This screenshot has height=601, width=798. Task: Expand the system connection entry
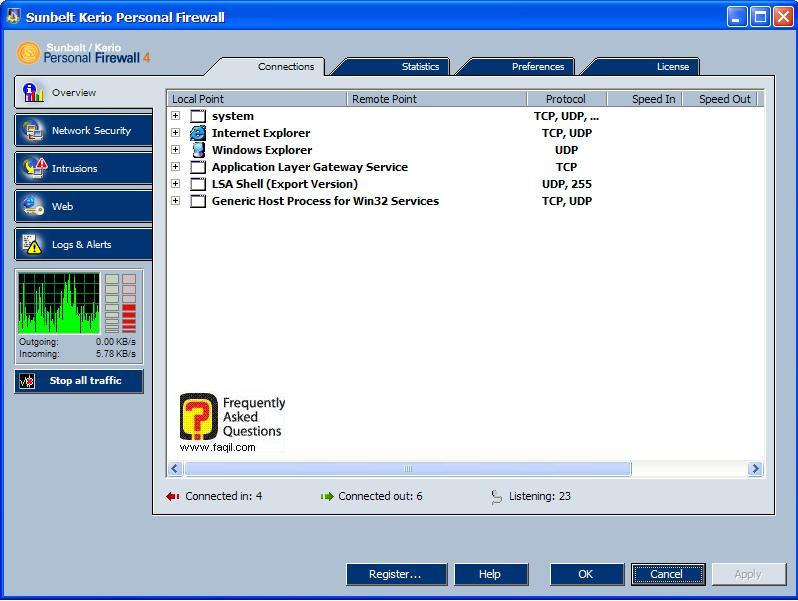click(176, 116)
